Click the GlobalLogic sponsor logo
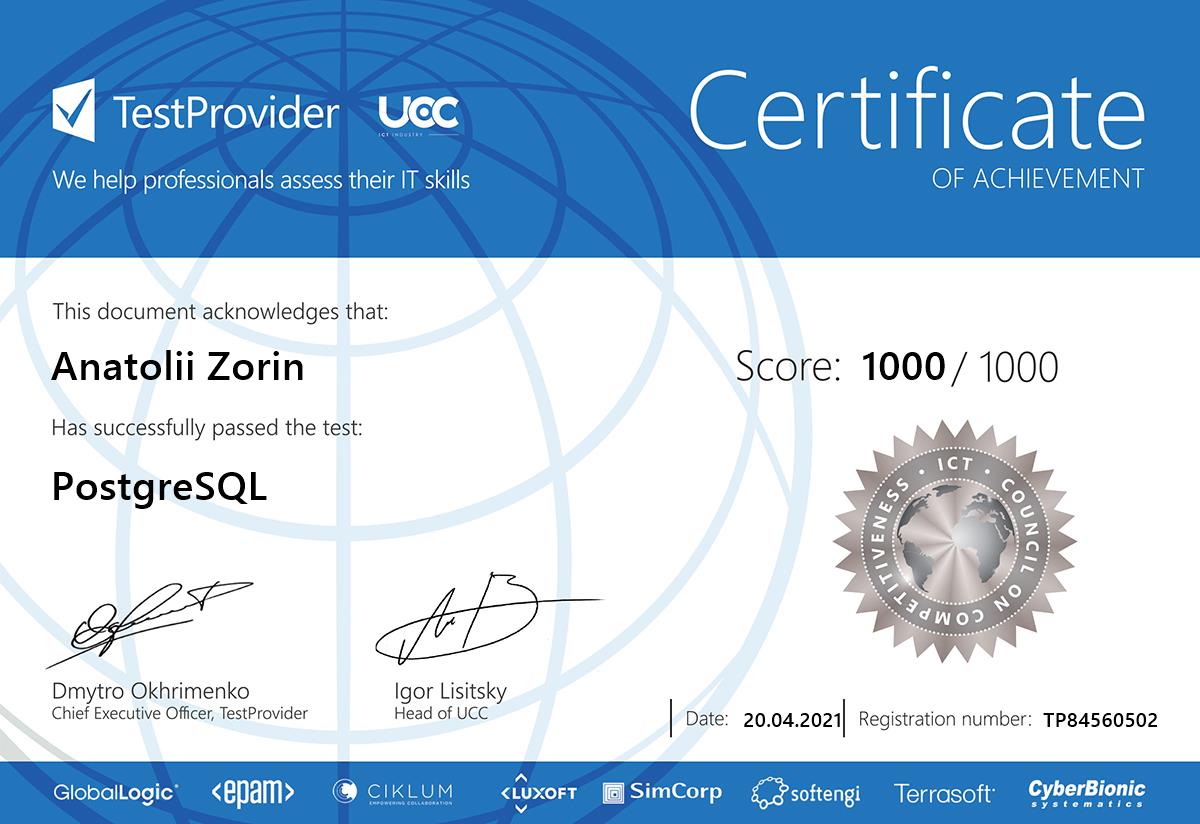The width and height of the screenshot is (1200, 824). [x=115, y=793]
